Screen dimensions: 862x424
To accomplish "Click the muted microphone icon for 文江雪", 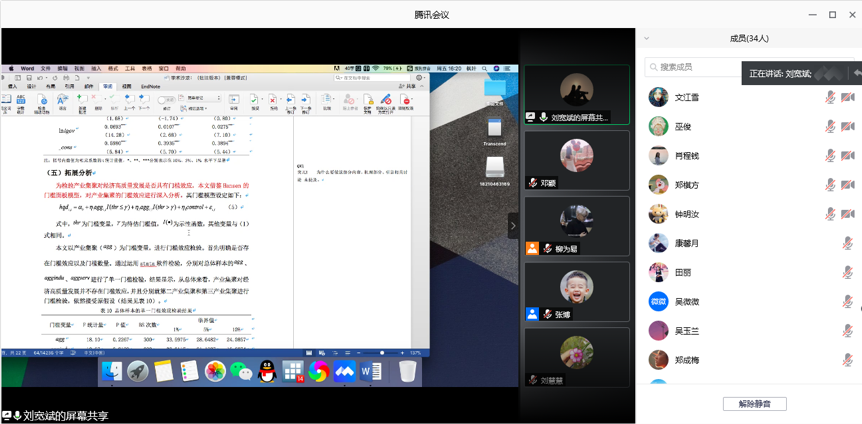I will pos(830,97).
